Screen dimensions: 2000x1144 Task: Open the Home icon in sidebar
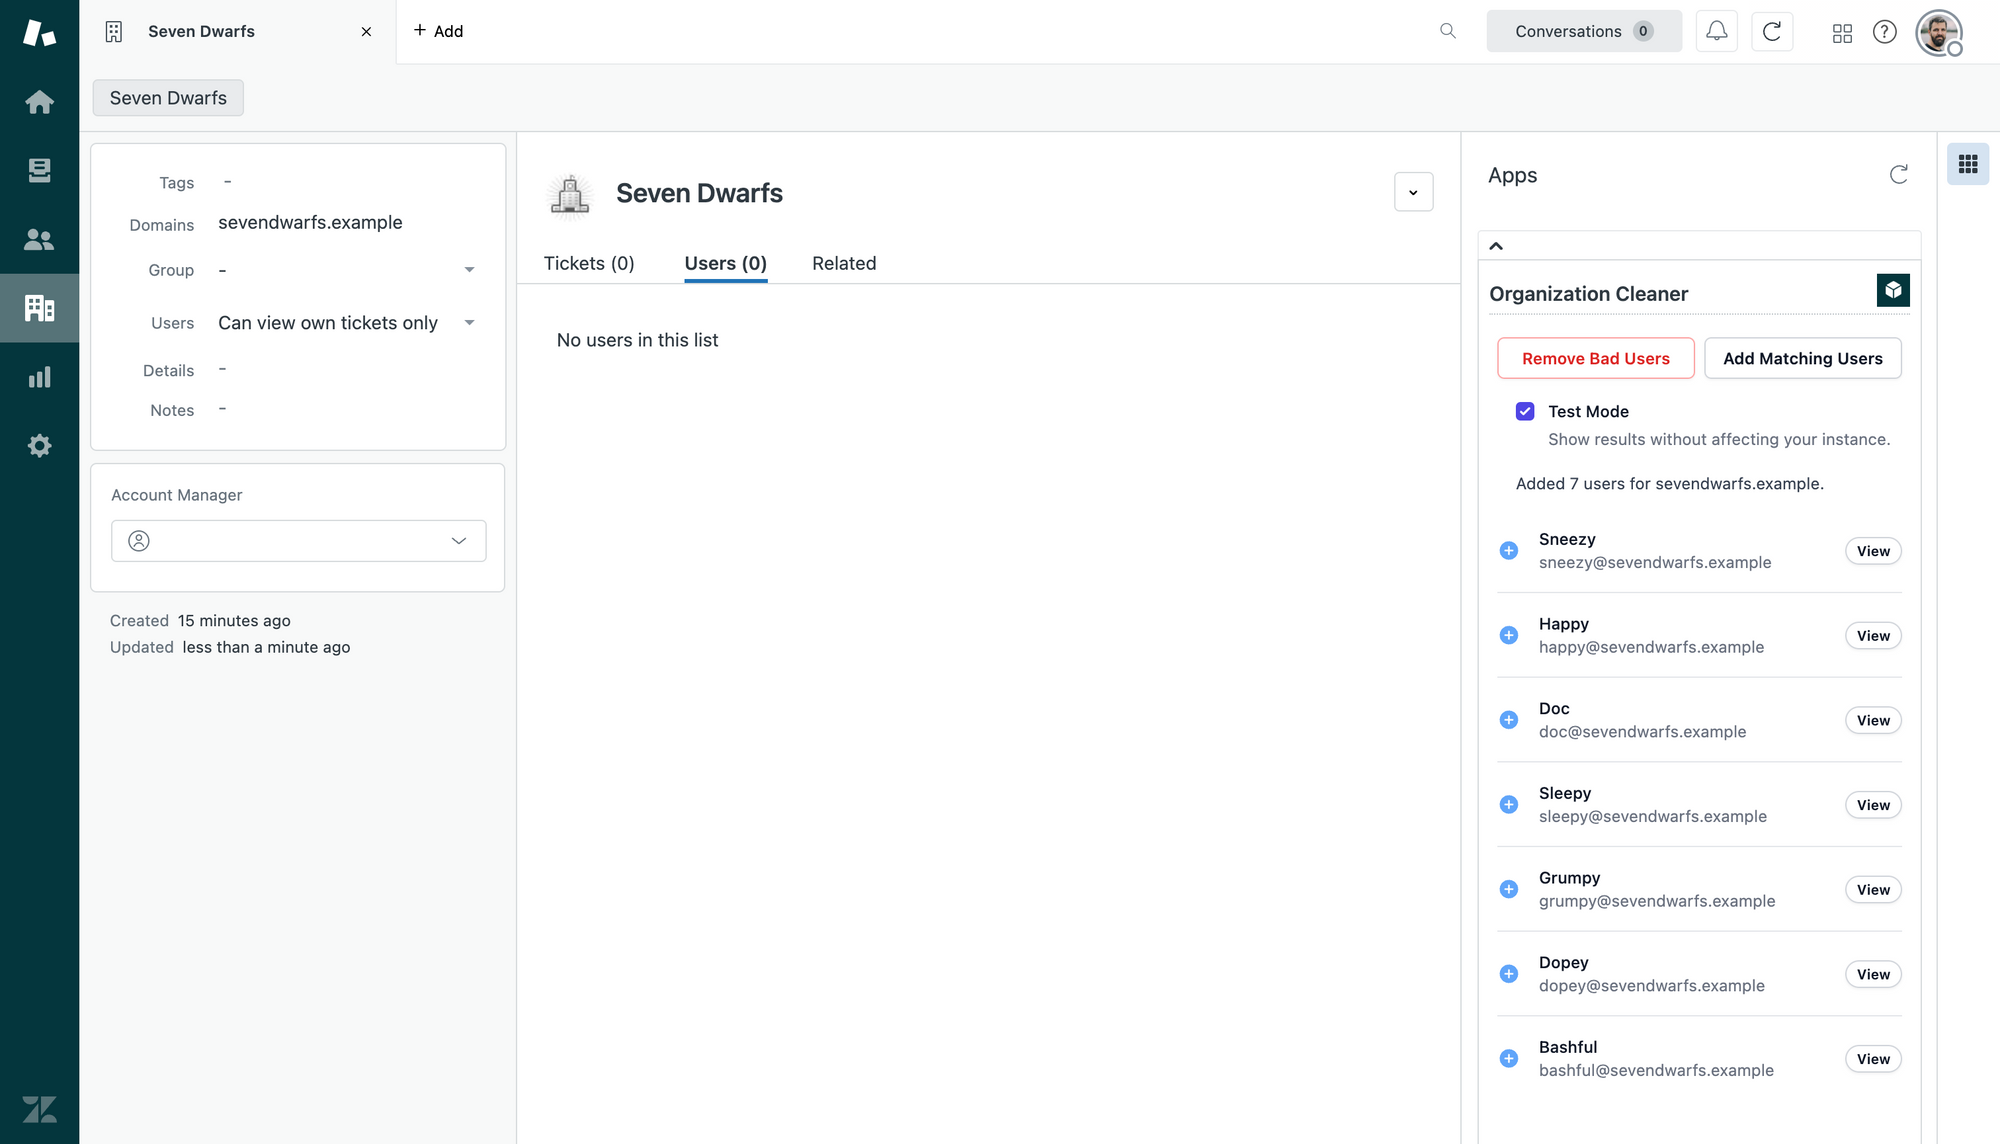[x=39, y=102]
